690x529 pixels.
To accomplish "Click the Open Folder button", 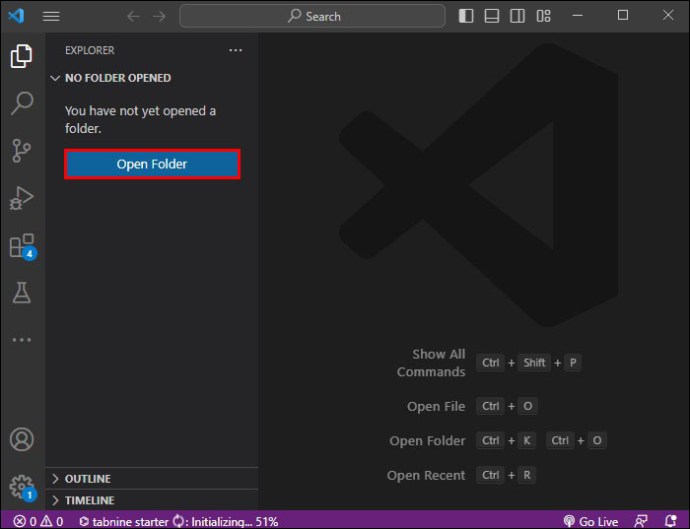I will [152, 164].
